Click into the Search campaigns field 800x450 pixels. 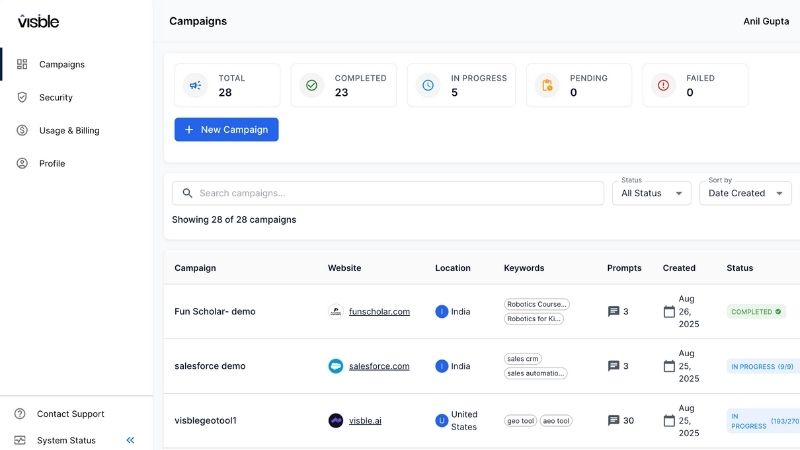click(x=388, y=193)
